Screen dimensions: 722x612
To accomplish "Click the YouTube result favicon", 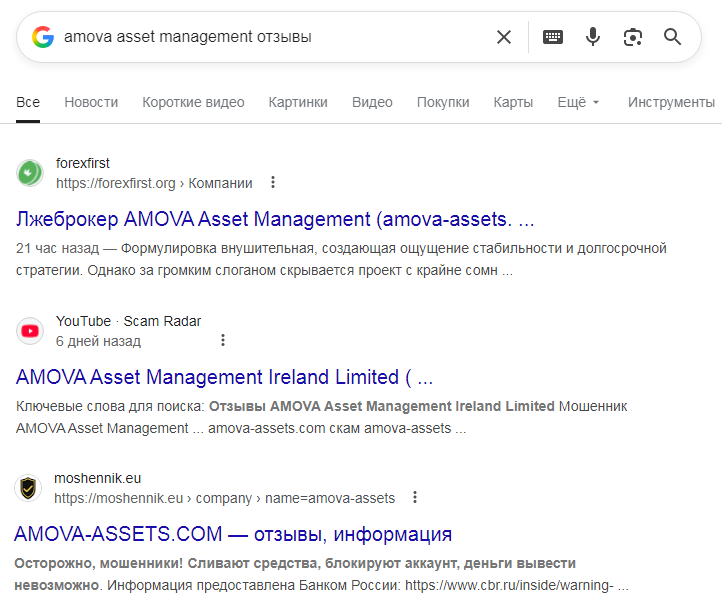I will (x=30, y=331).
